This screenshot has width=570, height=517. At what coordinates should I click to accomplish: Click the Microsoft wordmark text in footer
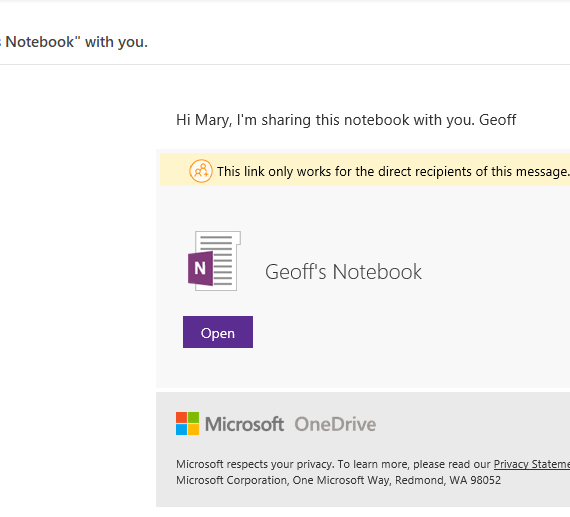pos(244,424)
